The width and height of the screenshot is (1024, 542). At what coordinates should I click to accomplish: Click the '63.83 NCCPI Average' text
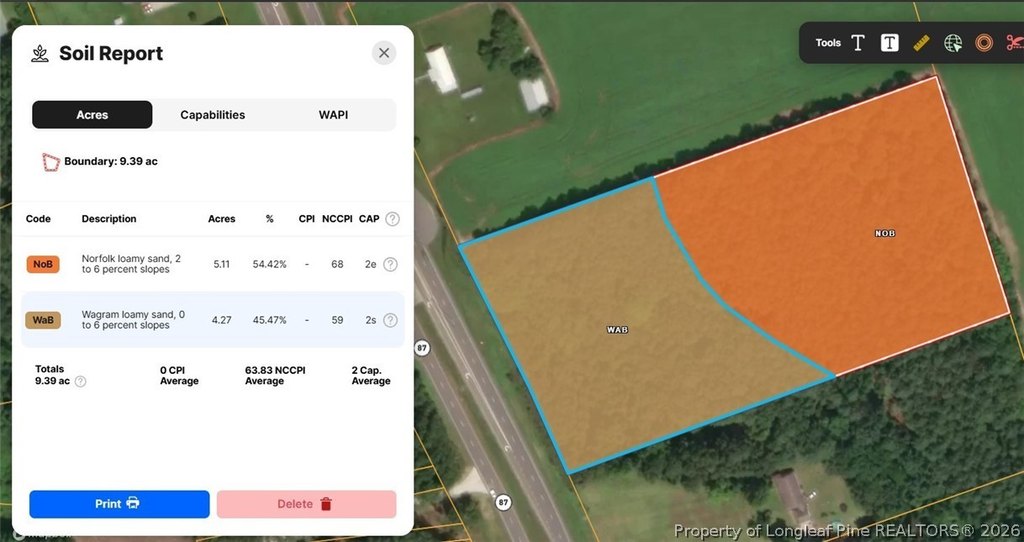point(275,375)
